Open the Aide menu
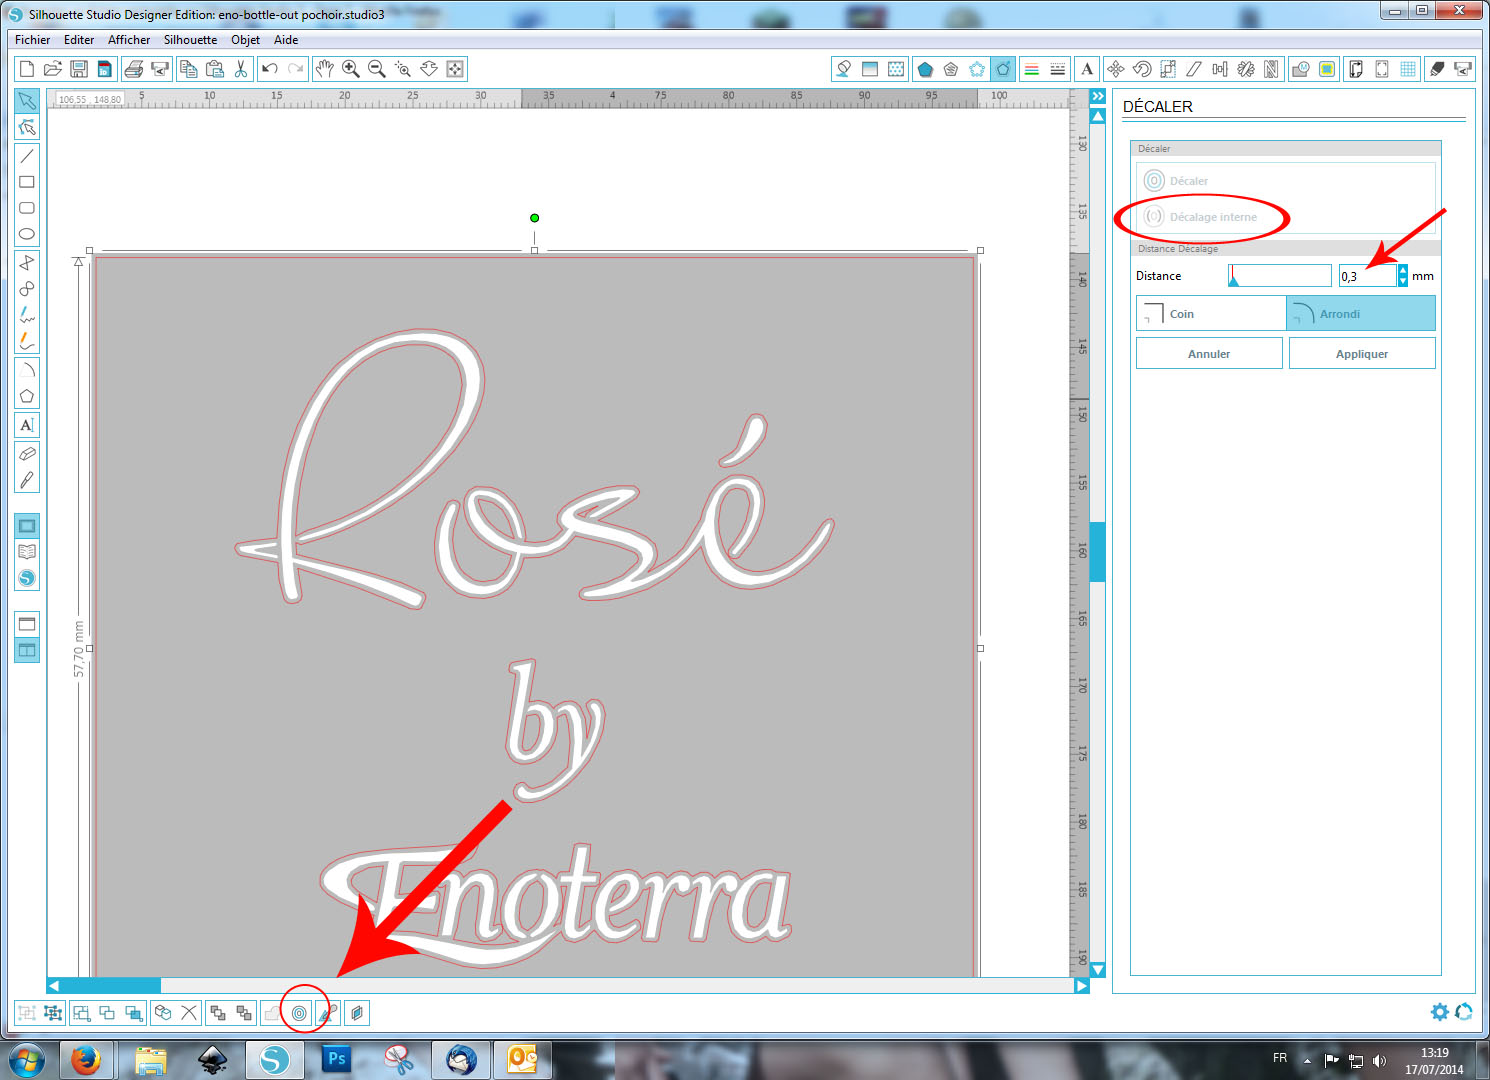This screenshot has width=1490, height=1080. (x=286, y=40)
